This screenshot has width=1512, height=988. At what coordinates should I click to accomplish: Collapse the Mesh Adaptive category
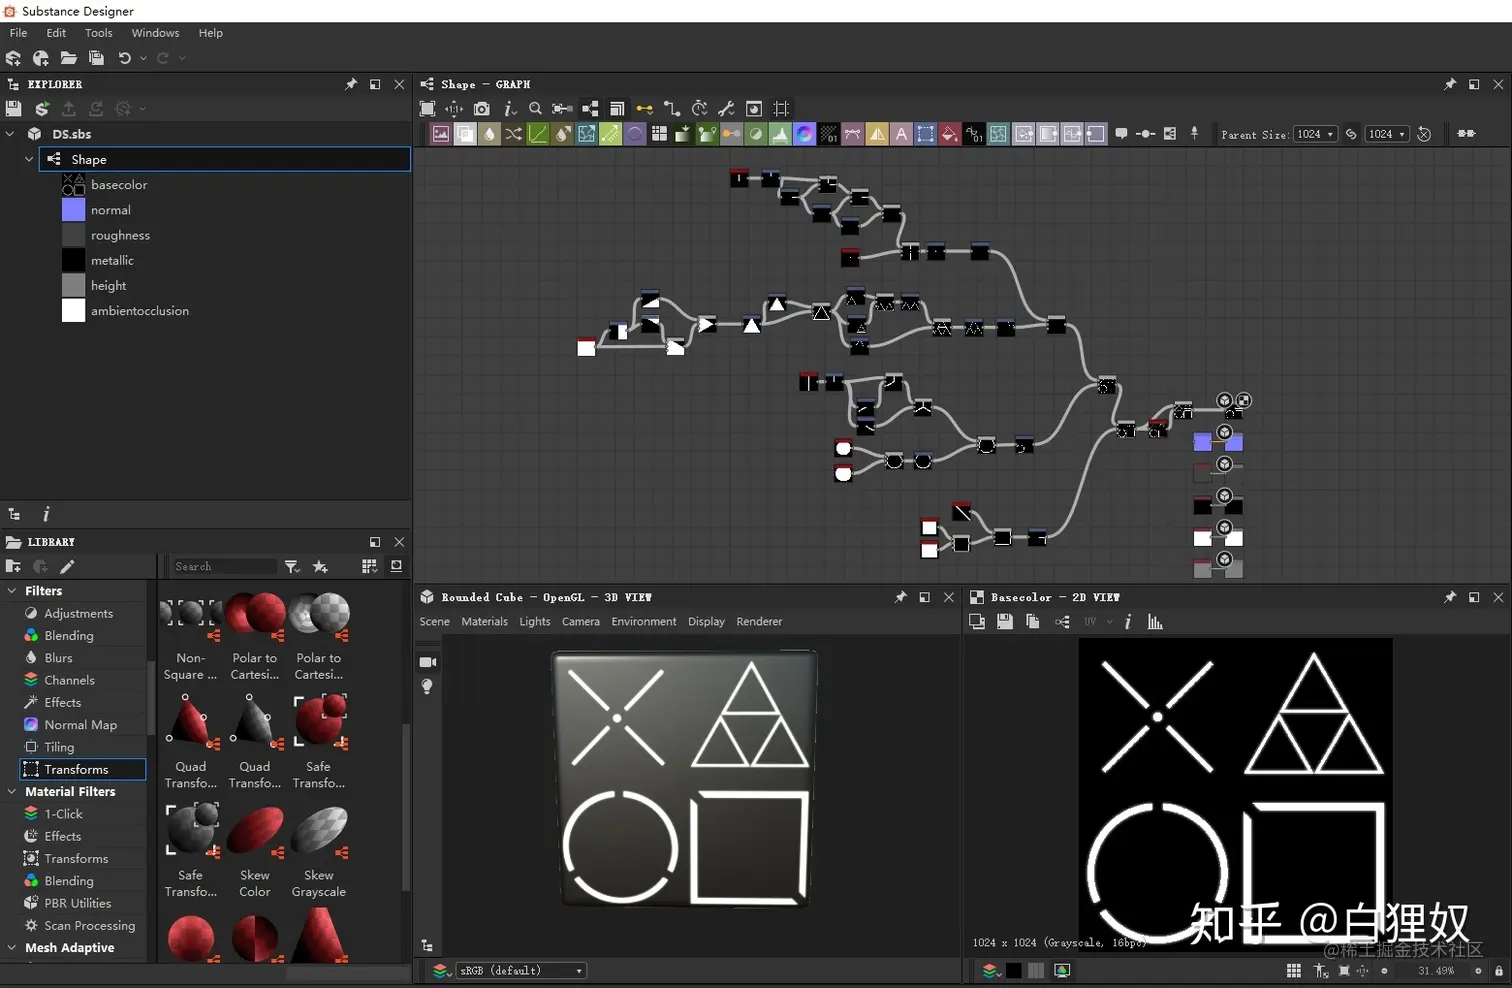11,948
